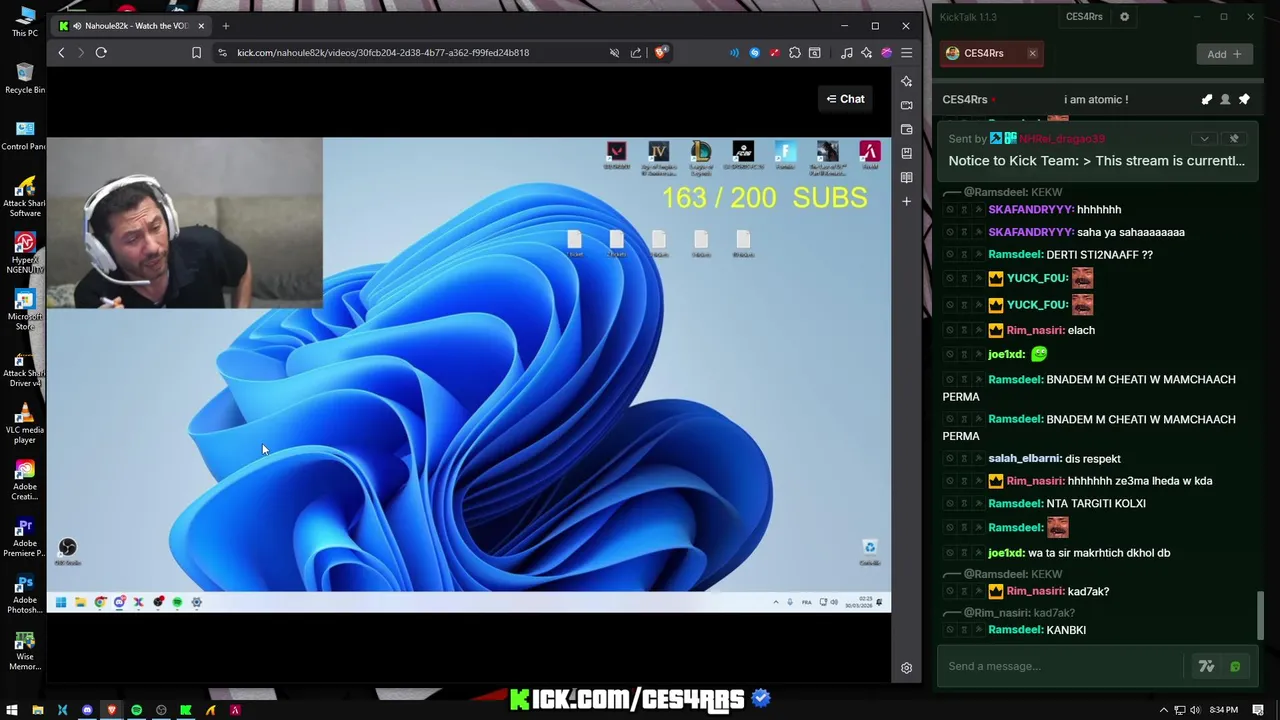This screenshot has height=720, width=1280.
Task: Open Leo AI sparkle icon in toolbar
Action: point(867,53)
